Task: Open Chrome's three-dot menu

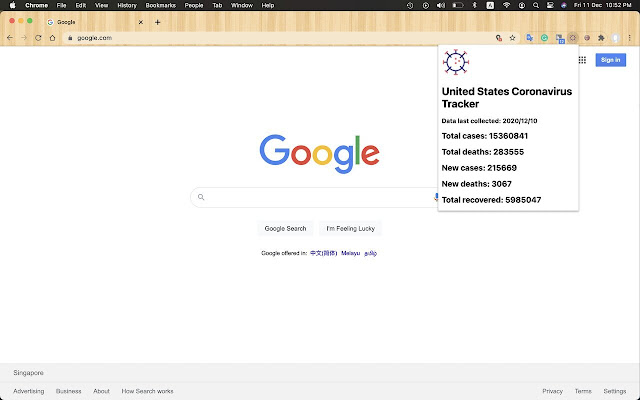Action: point(630,38)
